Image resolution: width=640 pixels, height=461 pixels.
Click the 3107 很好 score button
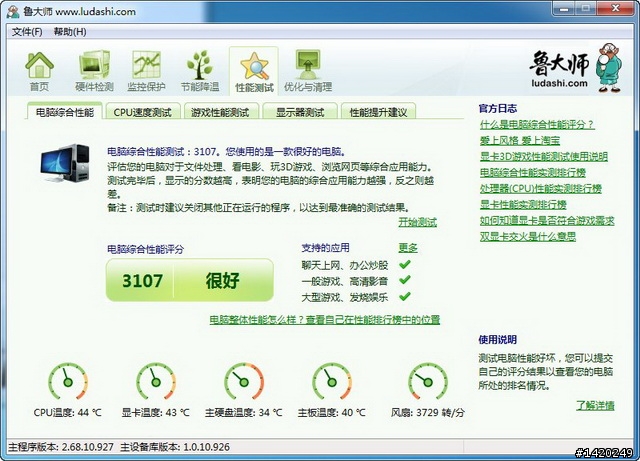coord(190,281)
